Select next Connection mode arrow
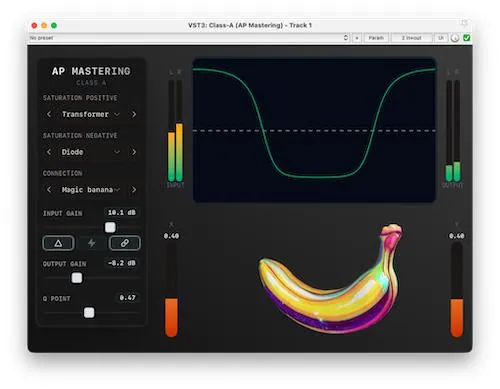The width and height of the screenshot is (500, 389). pos(134,190)
